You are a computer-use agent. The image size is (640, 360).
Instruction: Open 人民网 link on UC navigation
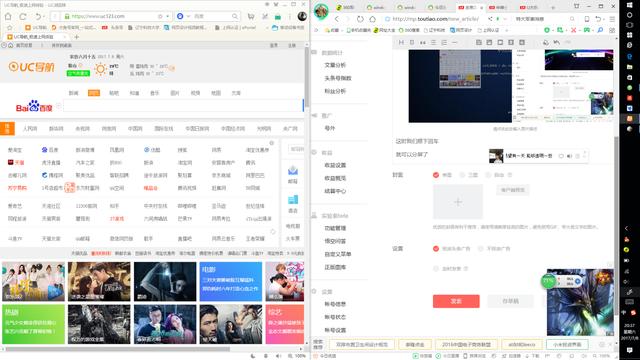(30, 129)
